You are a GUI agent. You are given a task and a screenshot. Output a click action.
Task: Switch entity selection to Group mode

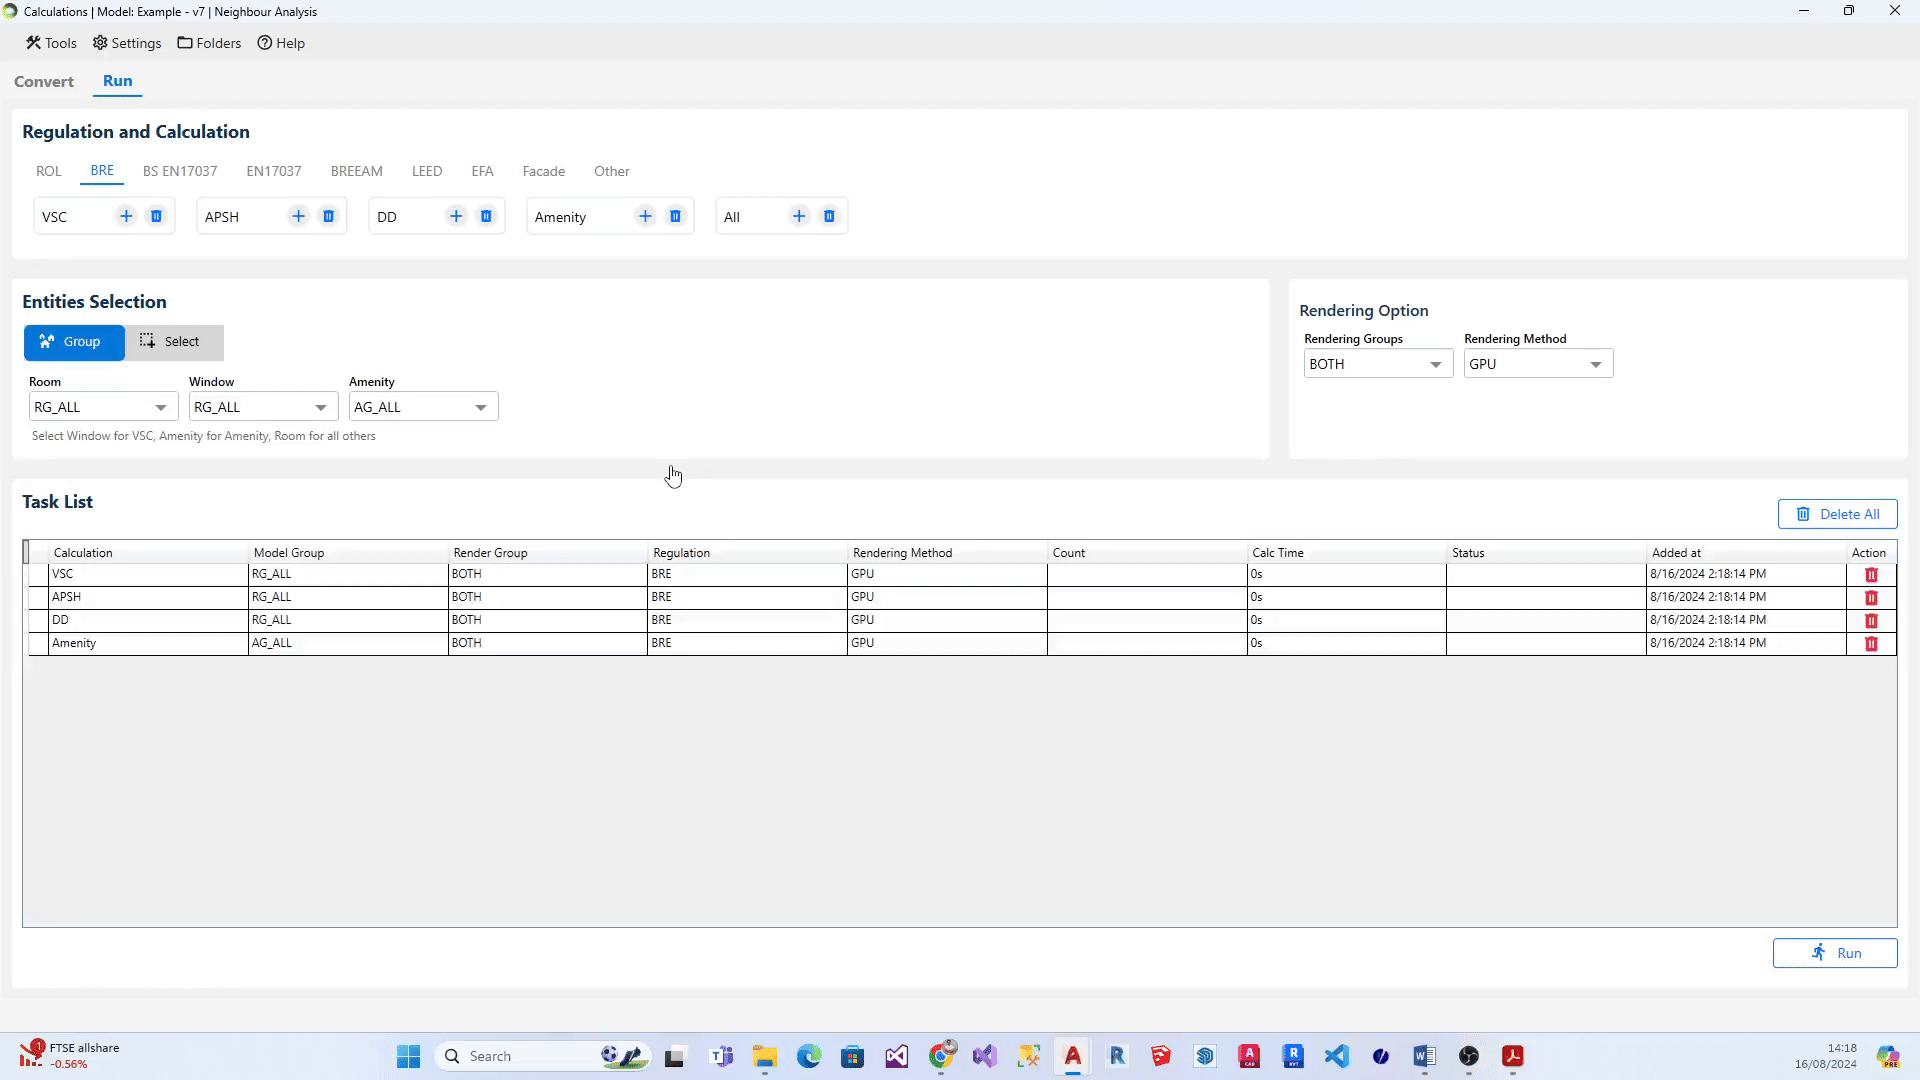(x=74, y=342)
